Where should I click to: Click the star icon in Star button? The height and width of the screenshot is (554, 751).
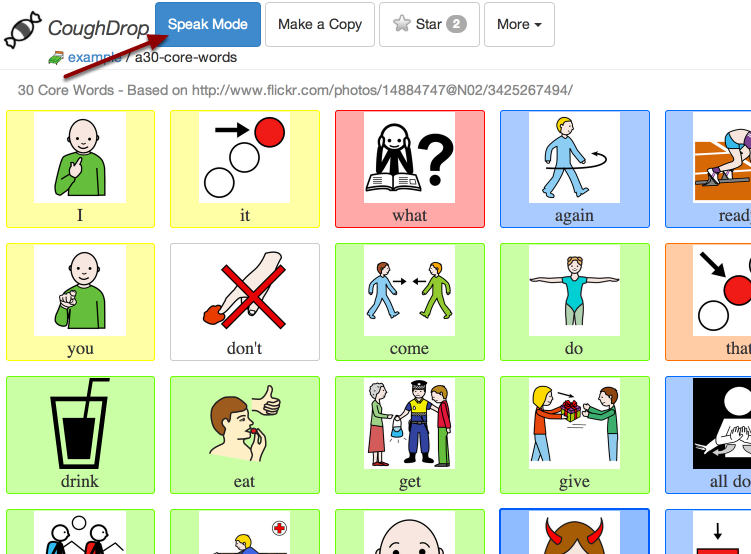[401, 23]
